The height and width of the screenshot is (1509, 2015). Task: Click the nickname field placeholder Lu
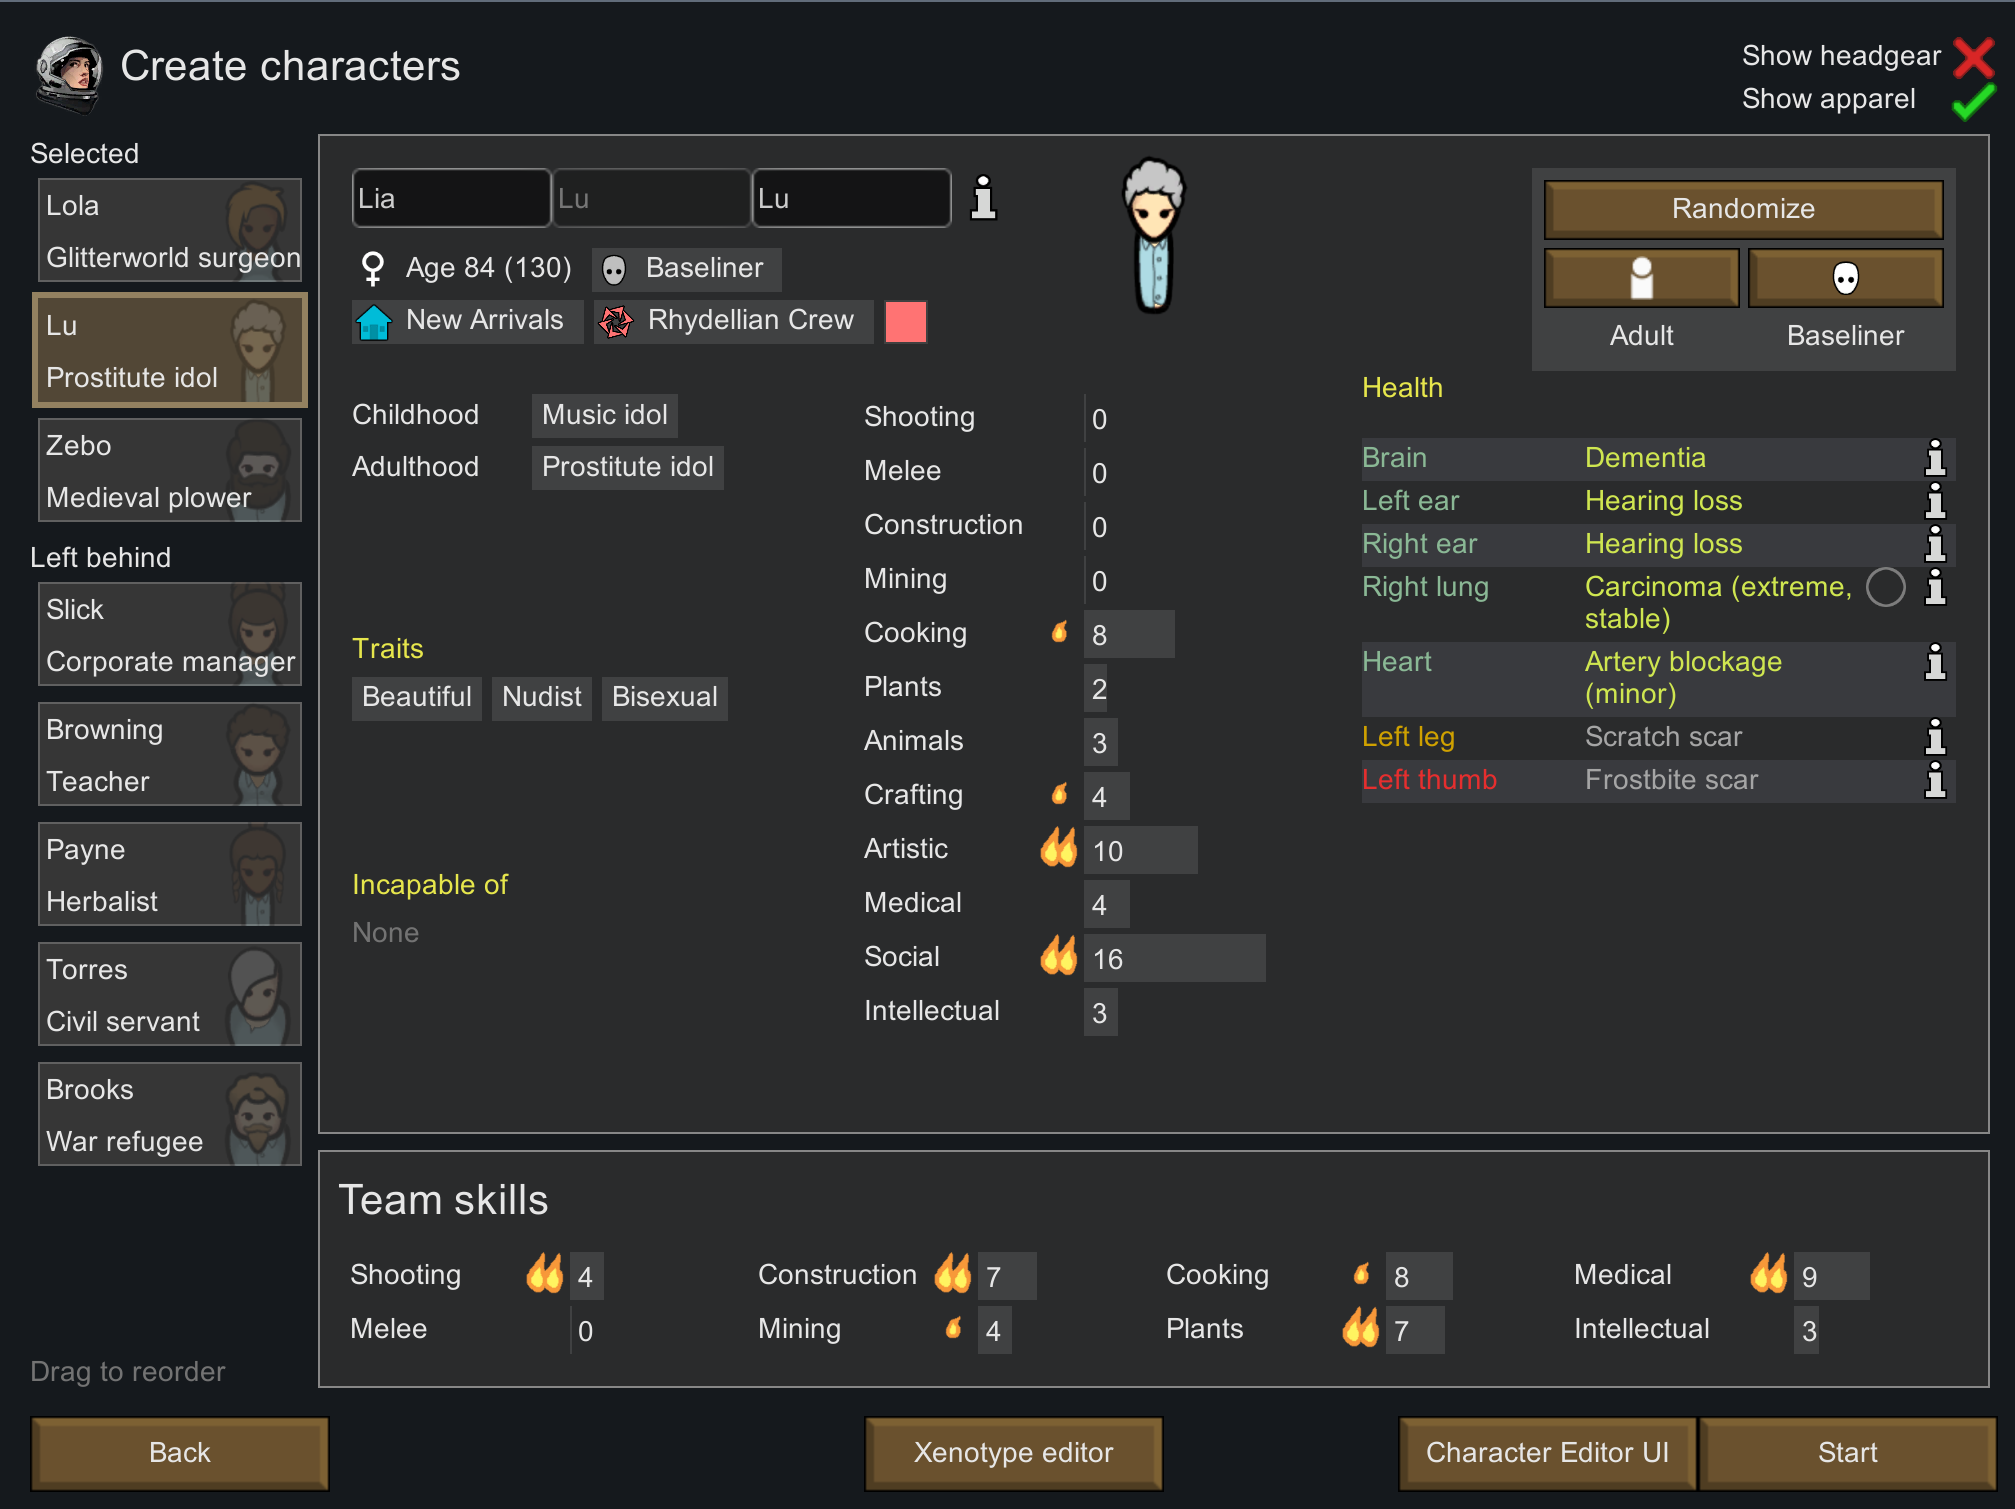click(651, 198)
